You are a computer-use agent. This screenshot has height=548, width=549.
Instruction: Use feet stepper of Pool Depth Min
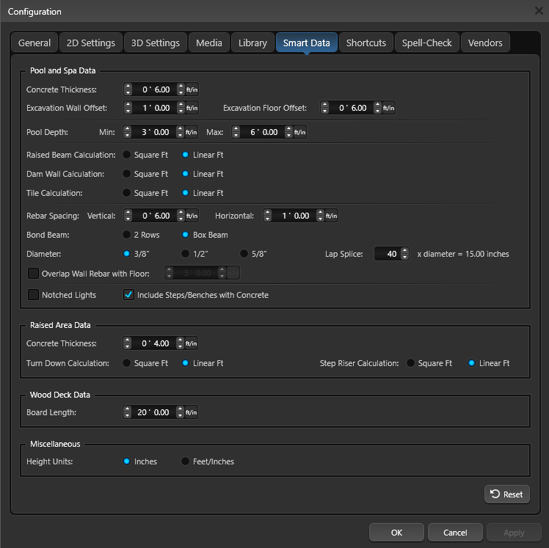[127, 132]
